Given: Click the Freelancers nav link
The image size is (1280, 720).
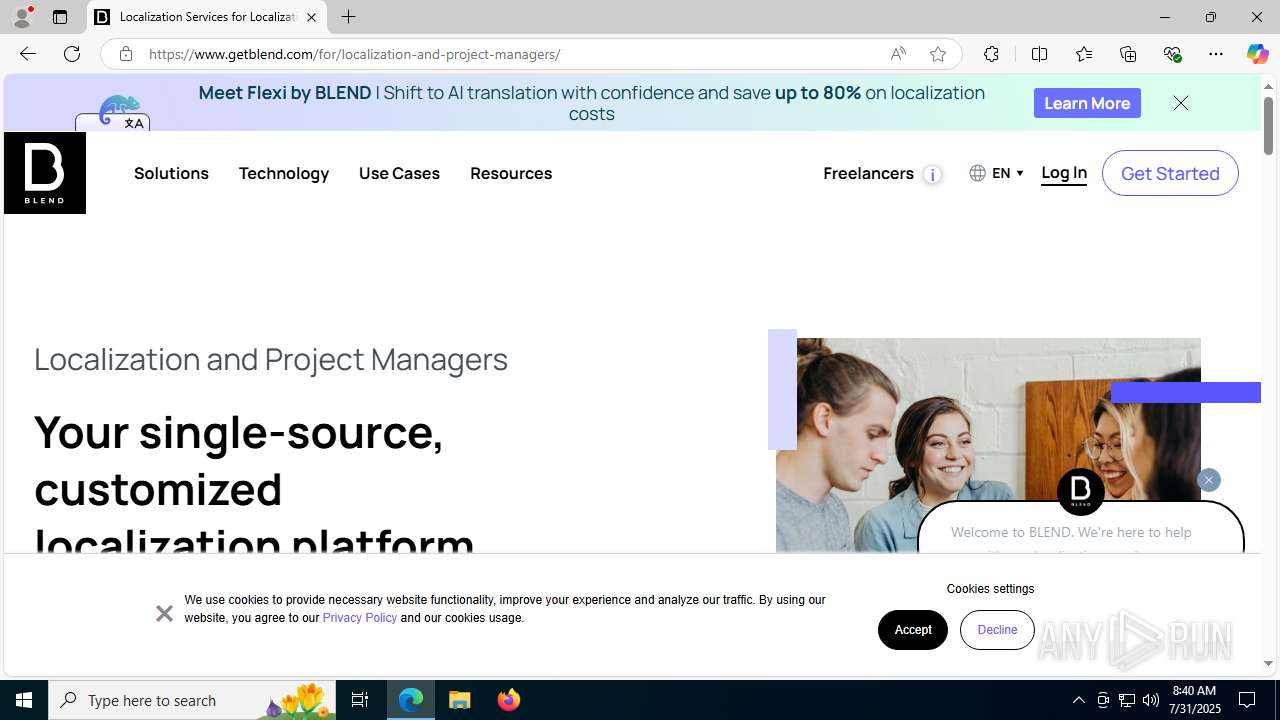Looking at the screenshot, I should point(868,173).
